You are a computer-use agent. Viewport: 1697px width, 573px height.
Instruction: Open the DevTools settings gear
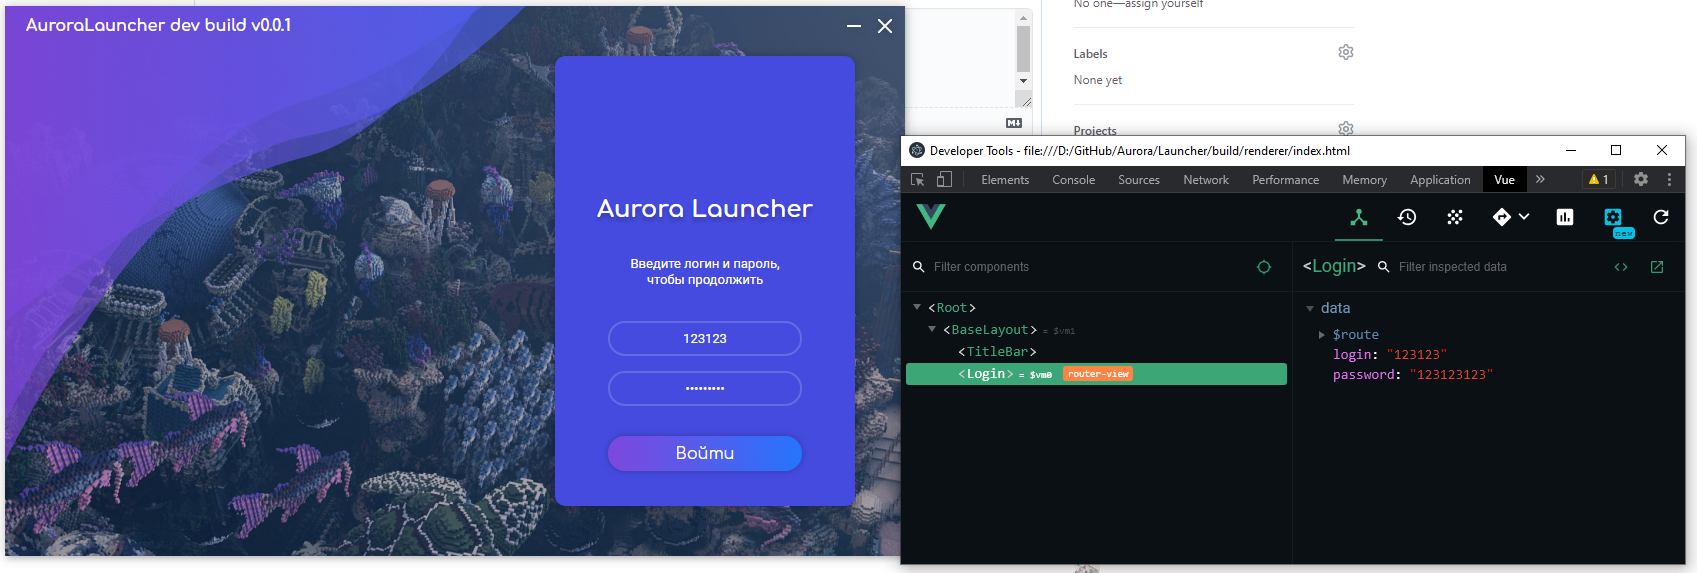(1641, 180)
